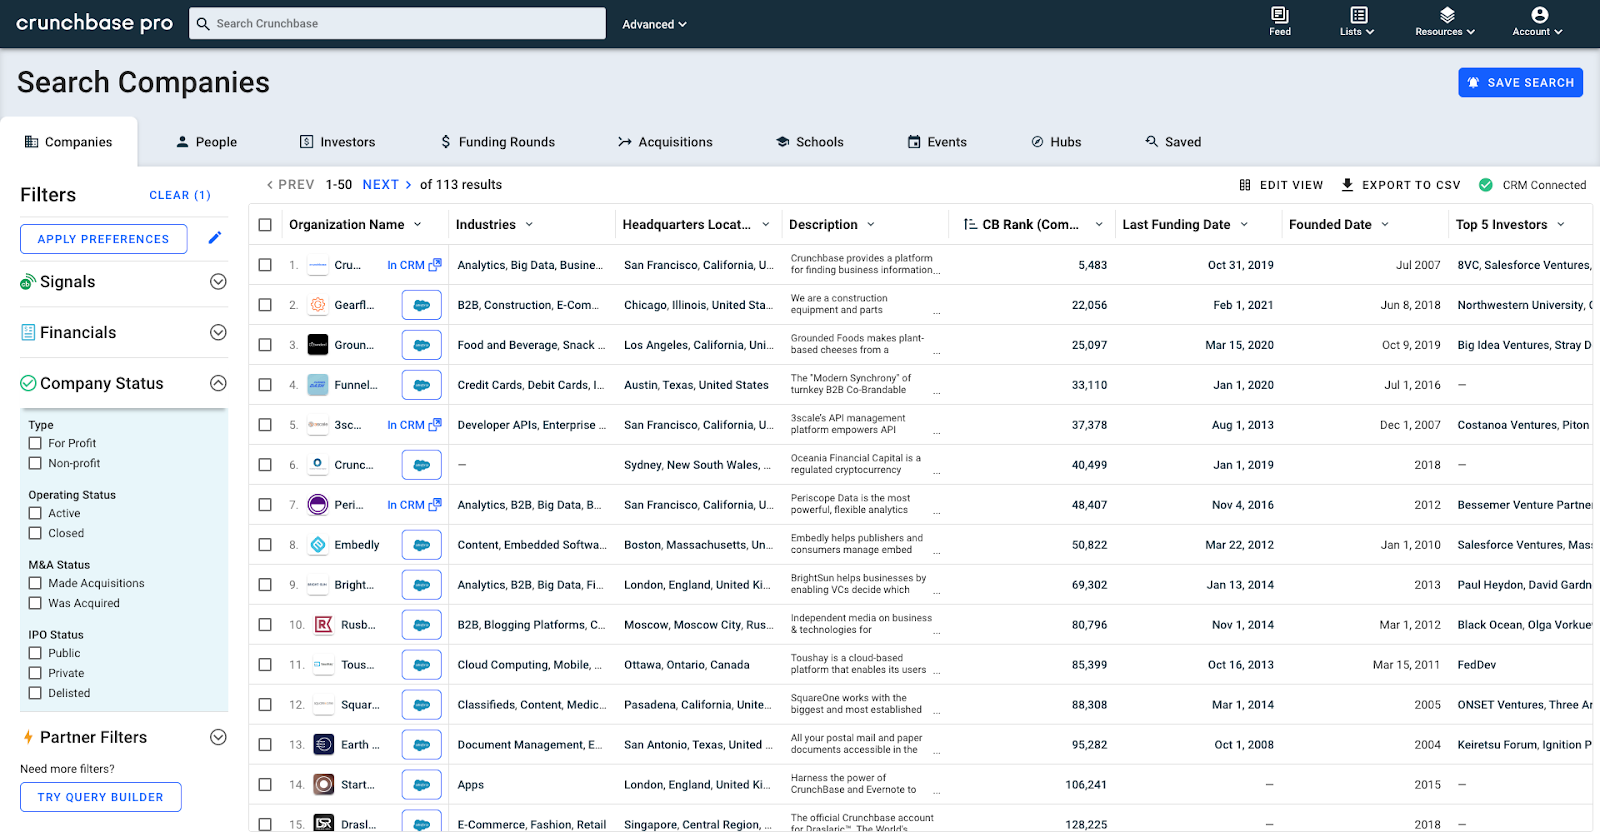1600x832 pixels.
Task: Collapse the Company Status filter section
Action: [x=218, y=383]
